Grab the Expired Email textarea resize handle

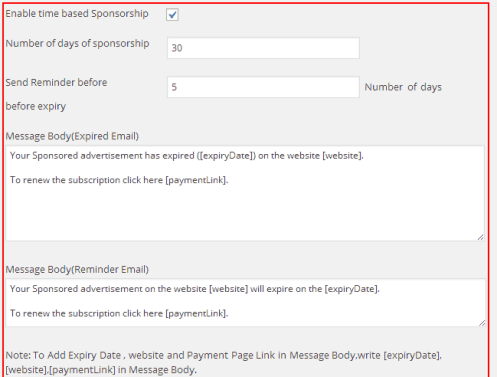pyautogui.click(x=480, y=237)
